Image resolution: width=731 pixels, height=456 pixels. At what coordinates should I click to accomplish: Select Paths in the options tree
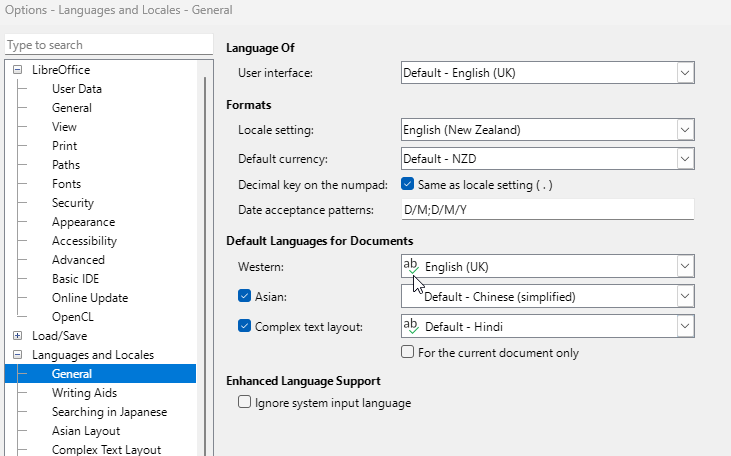coord(66,165)
